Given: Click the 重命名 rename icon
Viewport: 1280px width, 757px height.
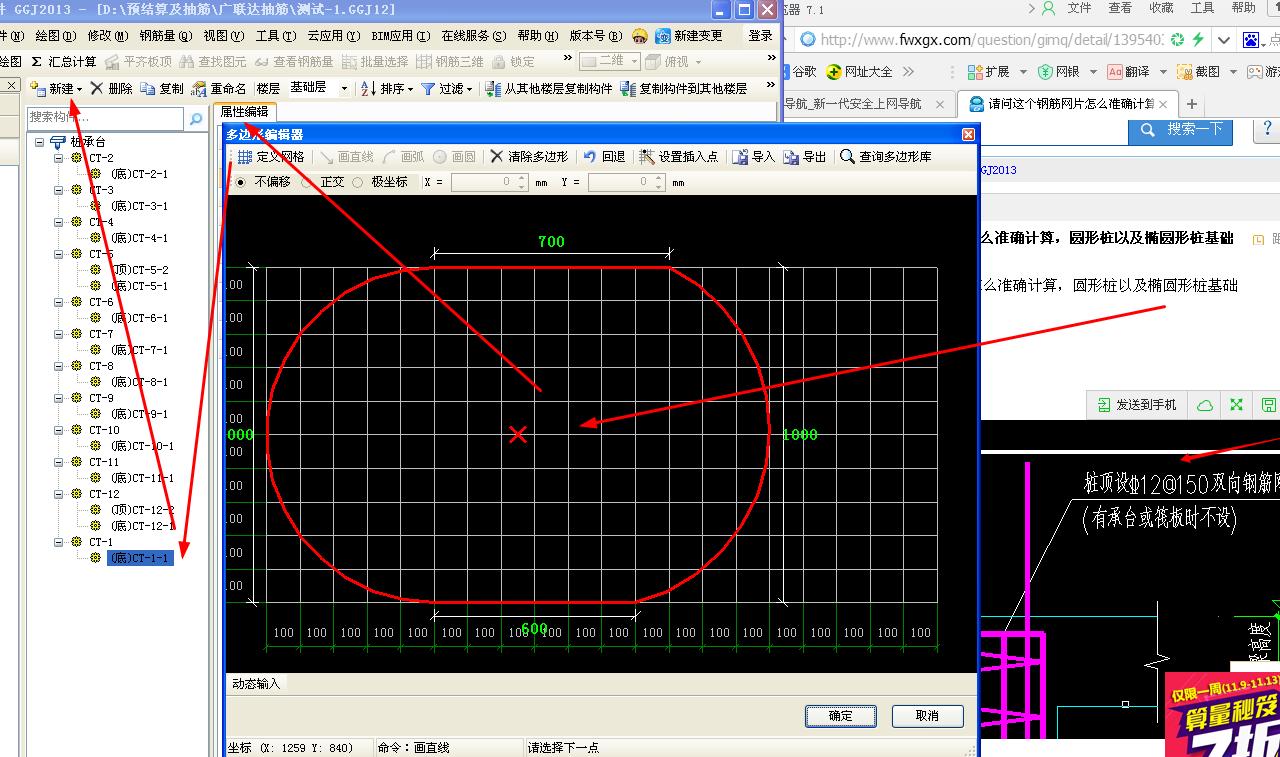Looking at the screenshot, I should (x=199, y=88).
